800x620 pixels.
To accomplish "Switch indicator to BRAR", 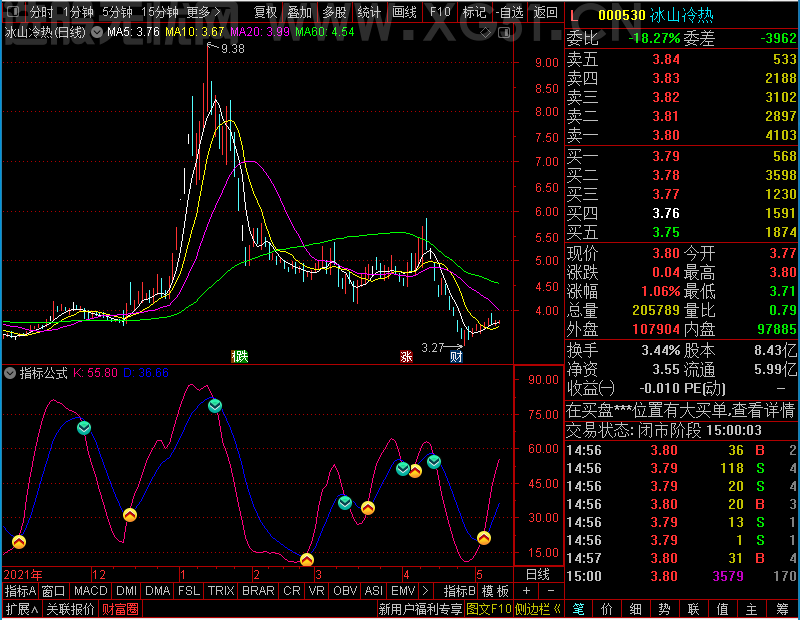I will pyautogui.click(x=258, y=591).
